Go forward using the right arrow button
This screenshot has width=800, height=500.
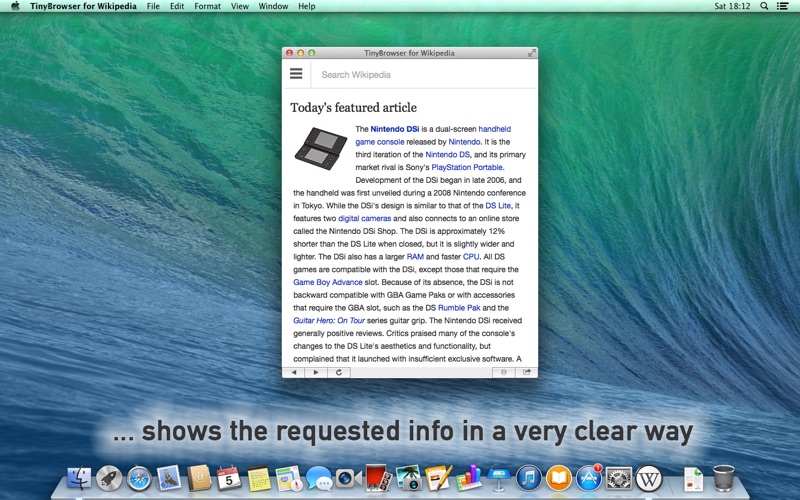tap(316, 372)
